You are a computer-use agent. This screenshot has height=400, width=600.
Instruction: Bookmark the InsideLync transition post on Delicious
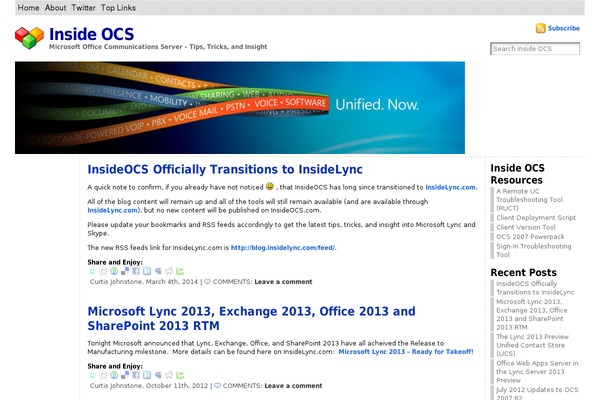(x=125, y=271)
